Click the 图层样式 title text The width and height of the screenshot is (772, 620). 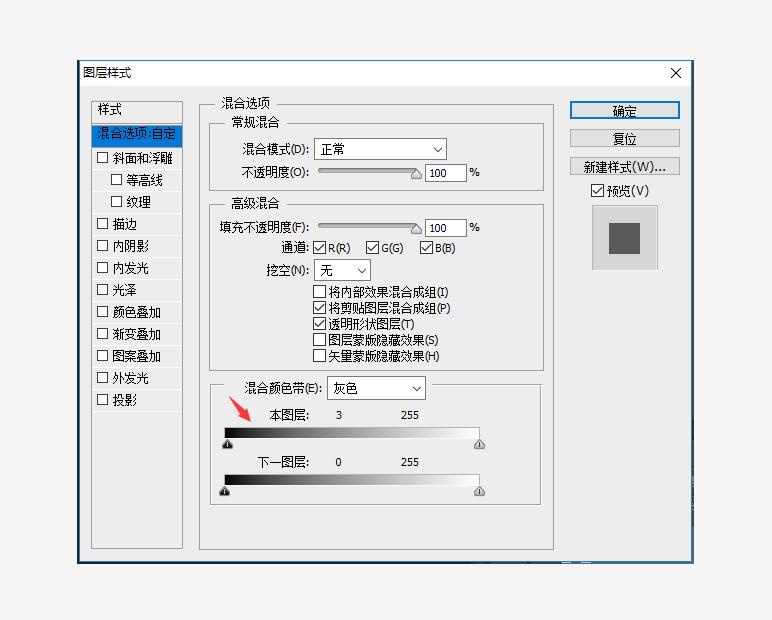pyautogui.click(x=107, y=73)
